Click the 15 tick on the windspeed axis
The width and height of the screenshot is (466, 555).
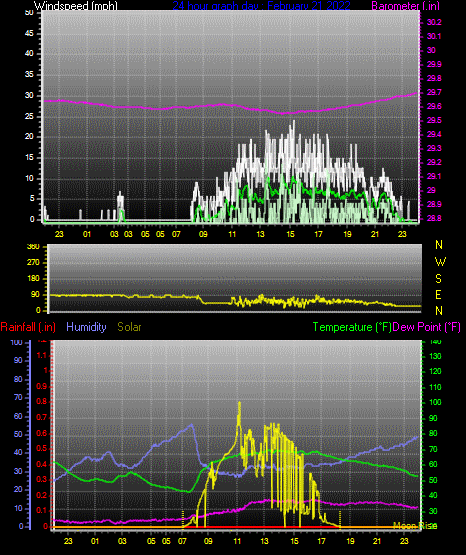pyautogui.click(x=29, y=157)
